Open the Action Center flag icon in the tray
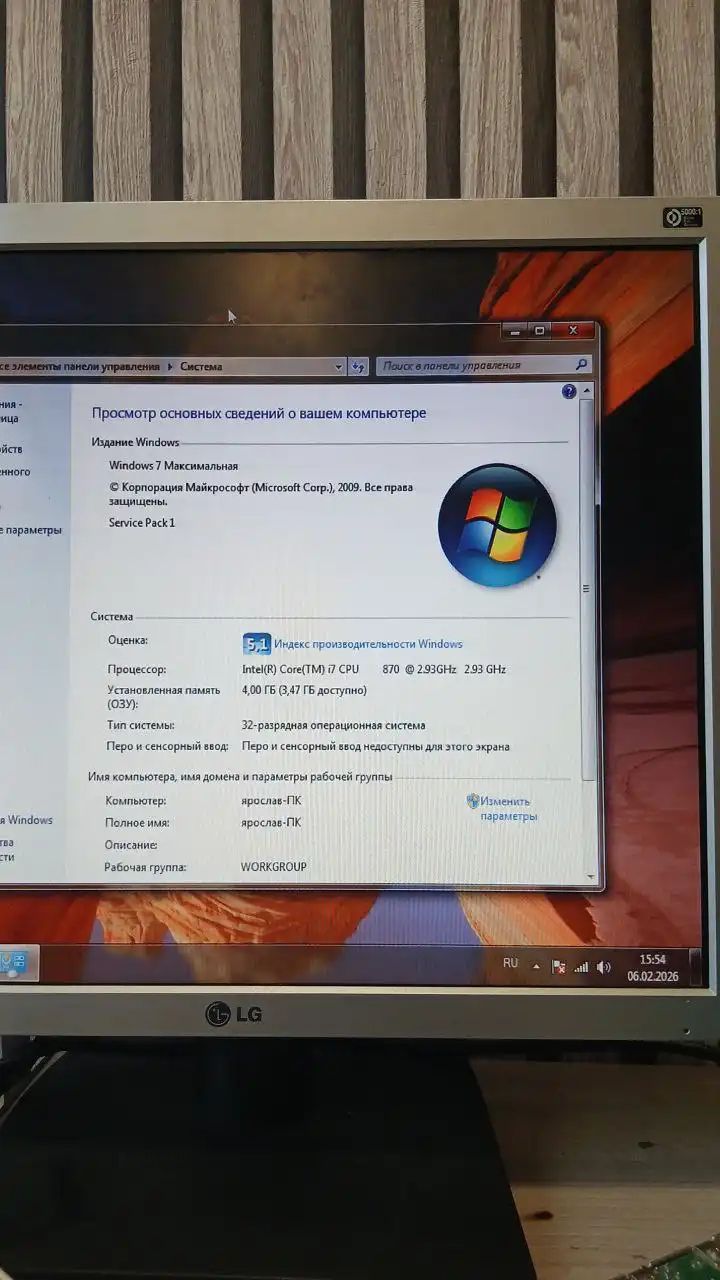 click(559, 967)
